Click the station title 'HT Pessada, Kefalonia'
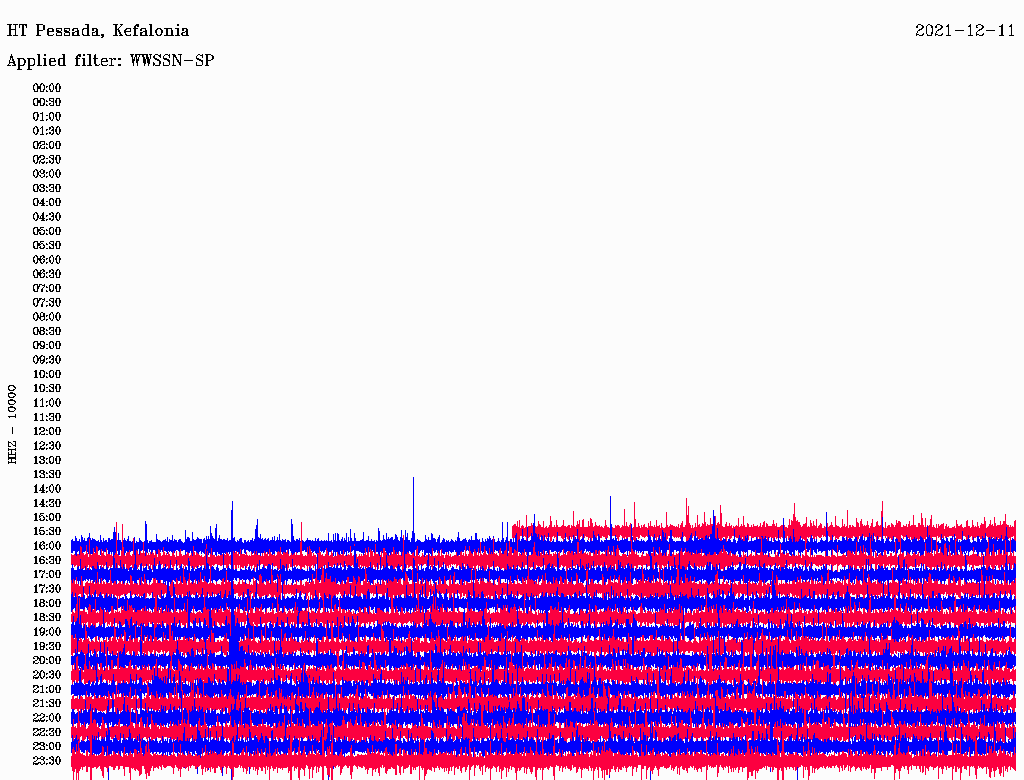This screenshot has height=780, width=1024. coord(97,31)
